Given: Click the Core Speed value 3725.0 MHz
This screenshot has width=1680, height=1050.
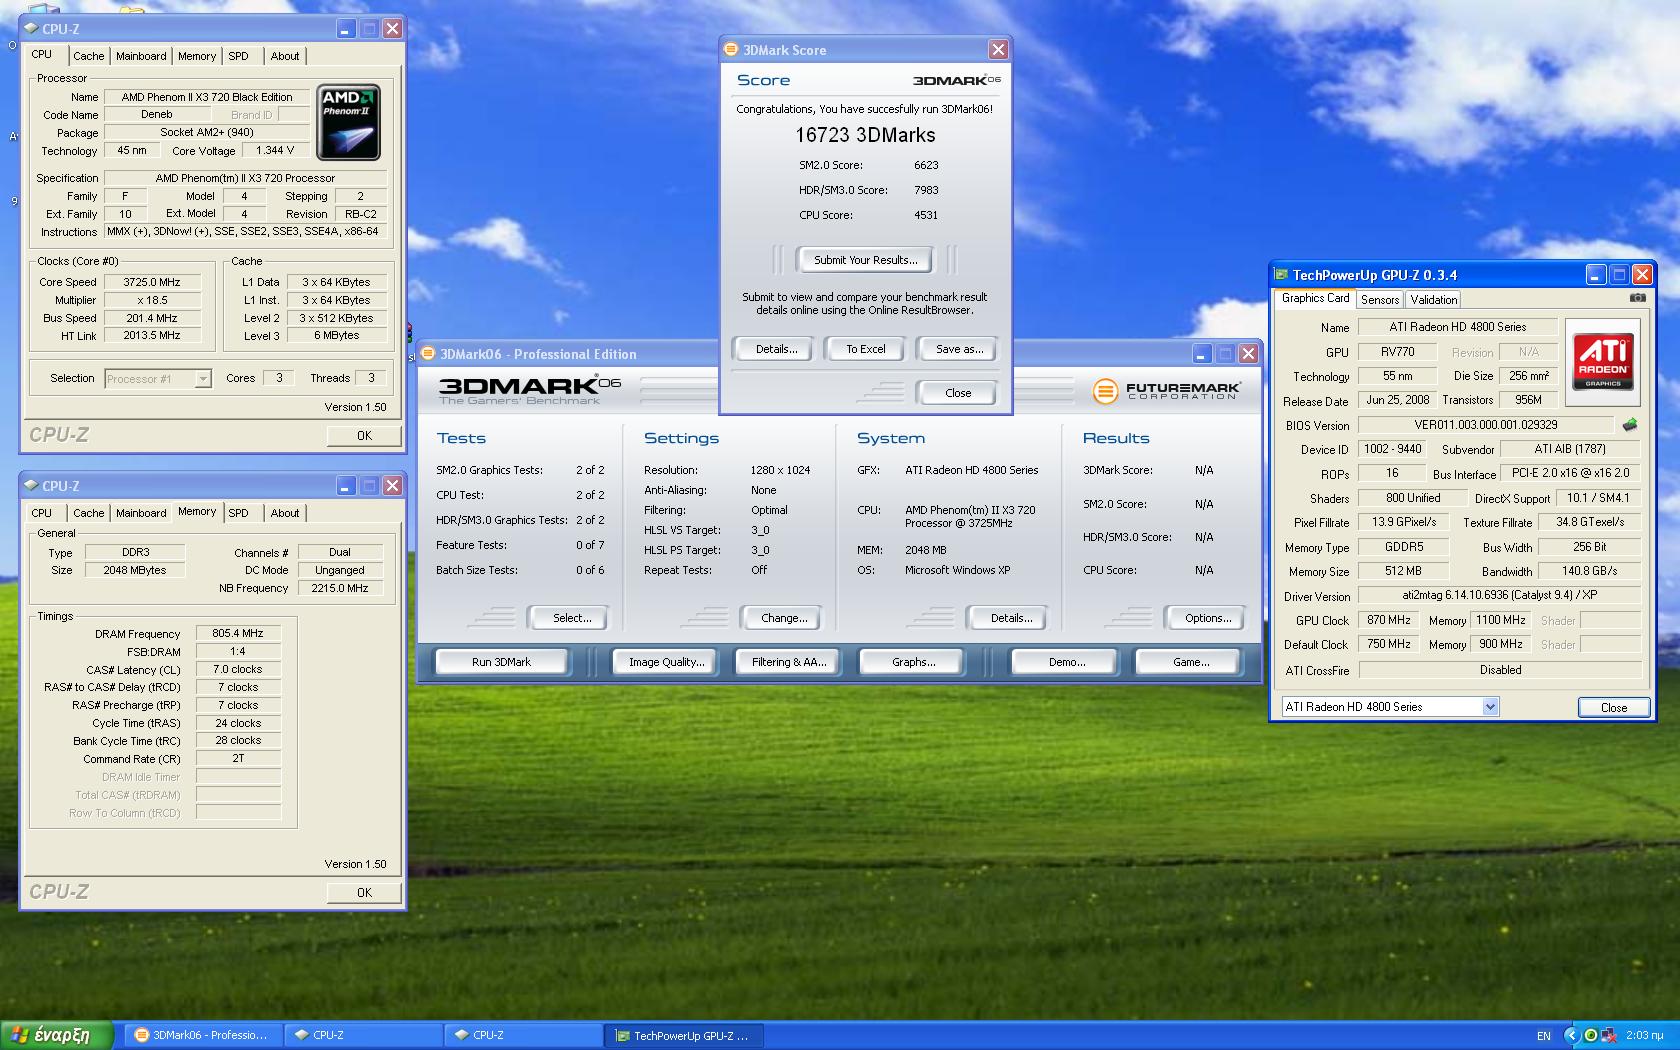Looking at the screenshot, I should tap(152, 282).
